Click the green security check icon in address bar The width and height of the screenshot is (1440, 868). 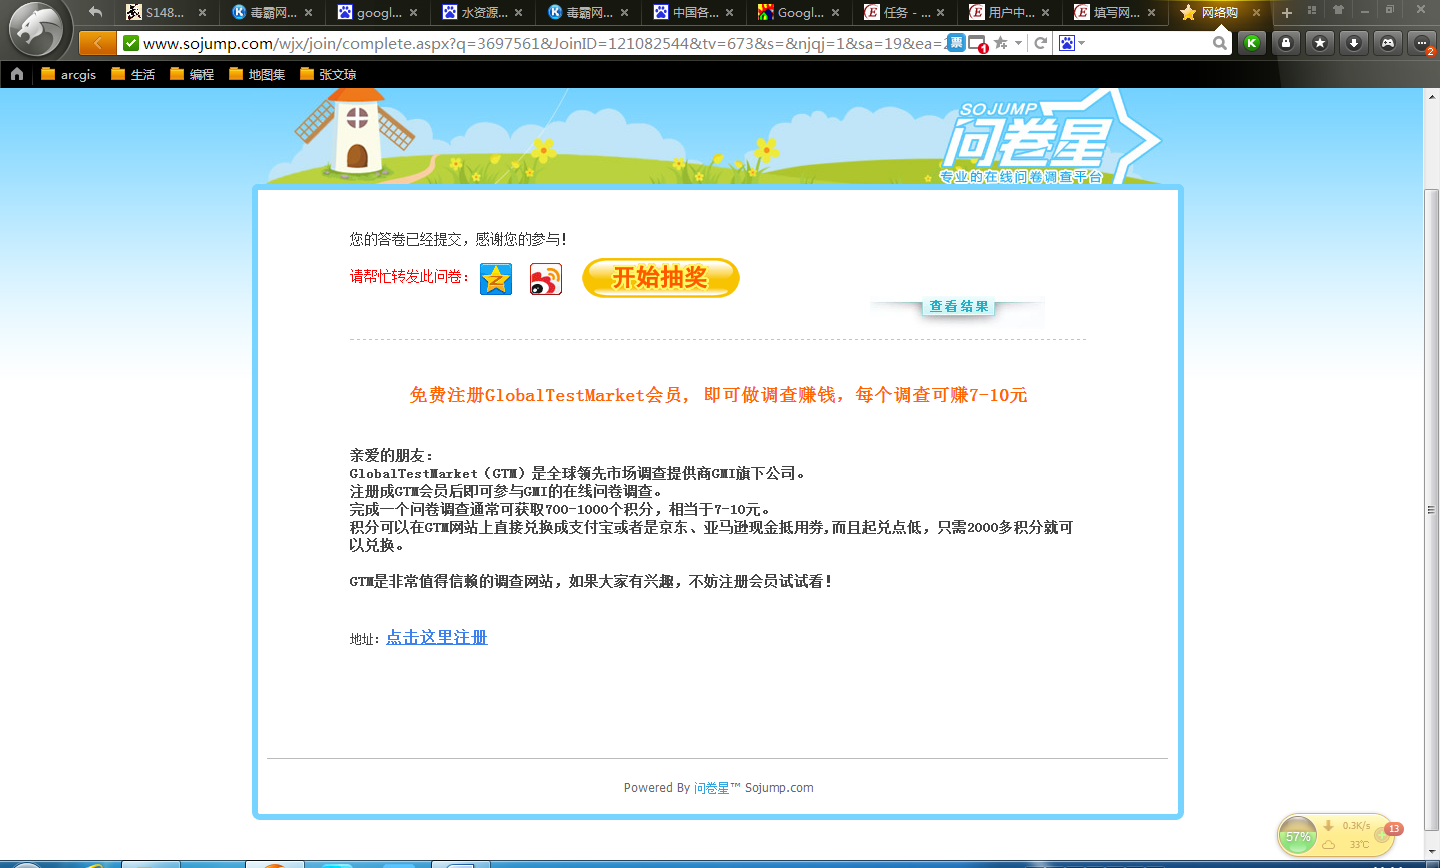130,43
